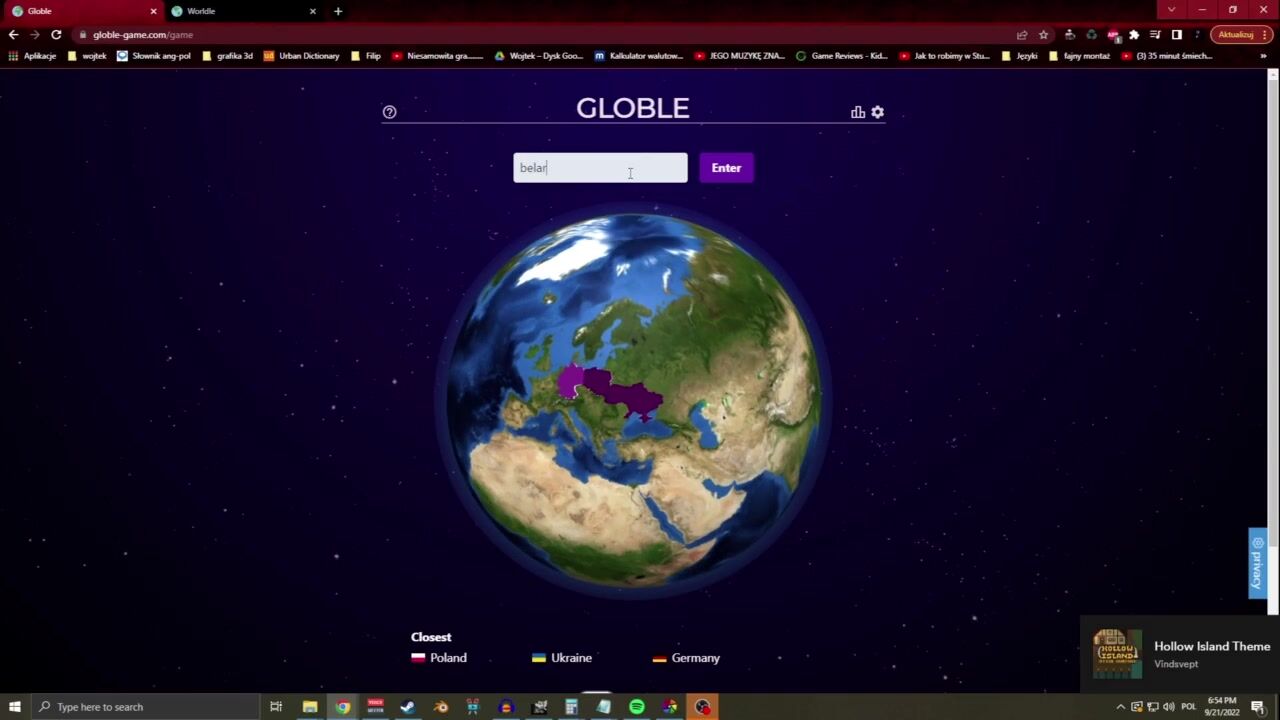Toggle the browser side panel icon
Image resolution: width=1280 pixels, height=720 pixels.
[x=1176, y=35]
